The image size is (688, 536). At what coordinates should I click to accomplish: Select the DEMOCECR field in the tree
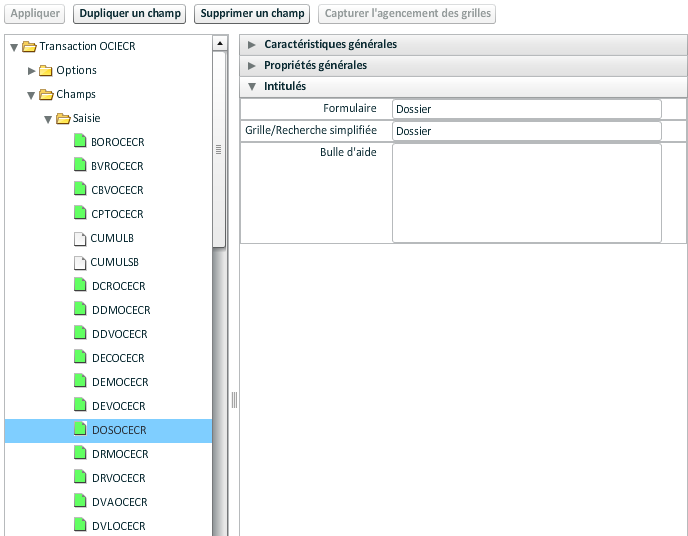click(x=119, y=382)
